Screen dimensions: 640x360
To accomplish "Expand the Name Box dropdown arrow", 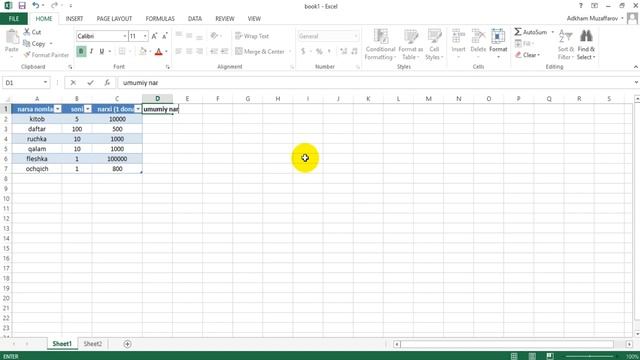I will click(x=45, y=83).
